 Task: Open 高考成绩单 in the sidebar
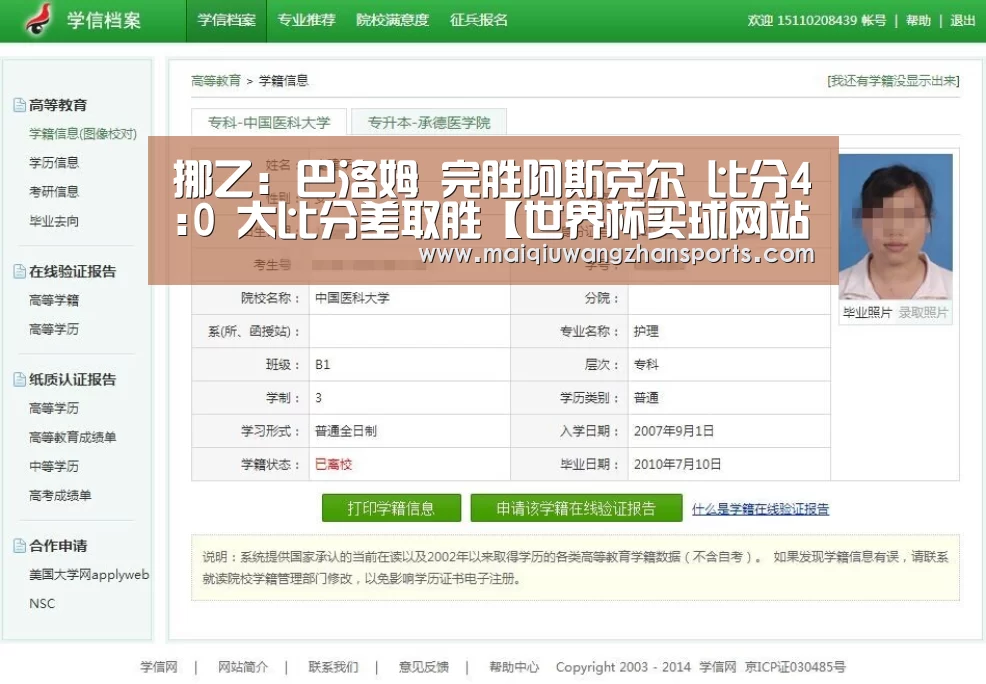(60, 495)
